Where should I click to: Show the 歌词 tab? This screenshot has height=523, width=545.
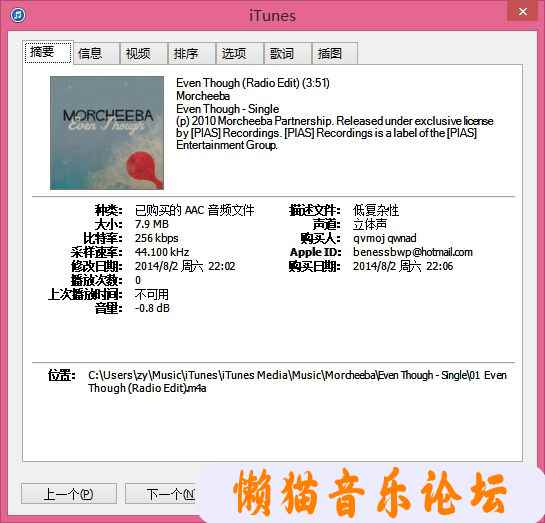[288, 53]
